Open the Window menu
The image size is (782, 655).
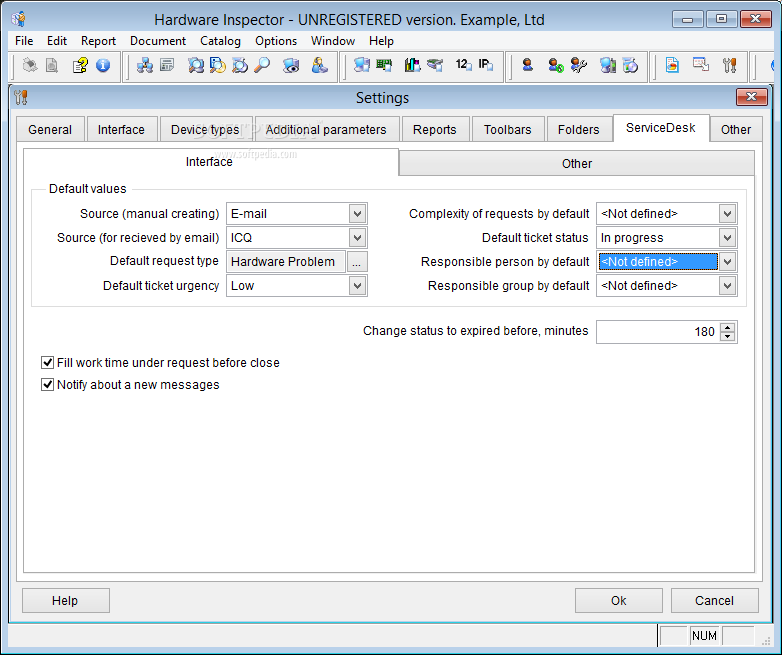coord(333,41)
